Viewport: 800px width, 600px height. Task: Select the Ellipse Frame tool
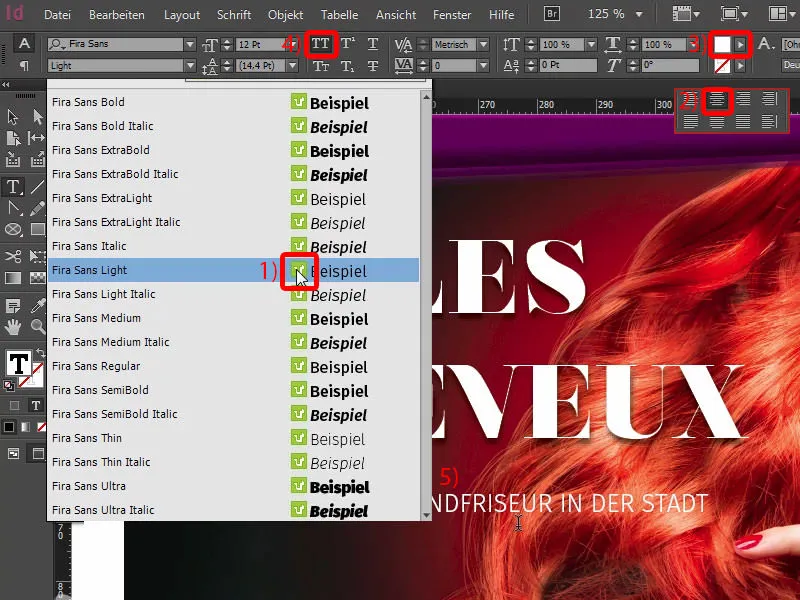[13, 230]
